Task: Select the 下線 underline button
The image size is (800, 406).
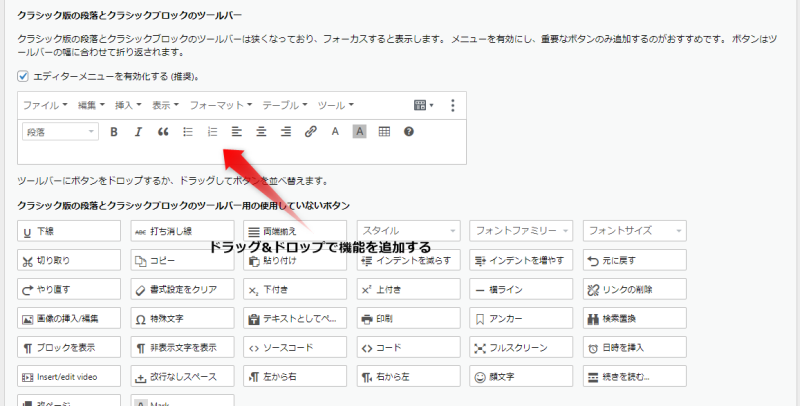Action: pos(69,231)
